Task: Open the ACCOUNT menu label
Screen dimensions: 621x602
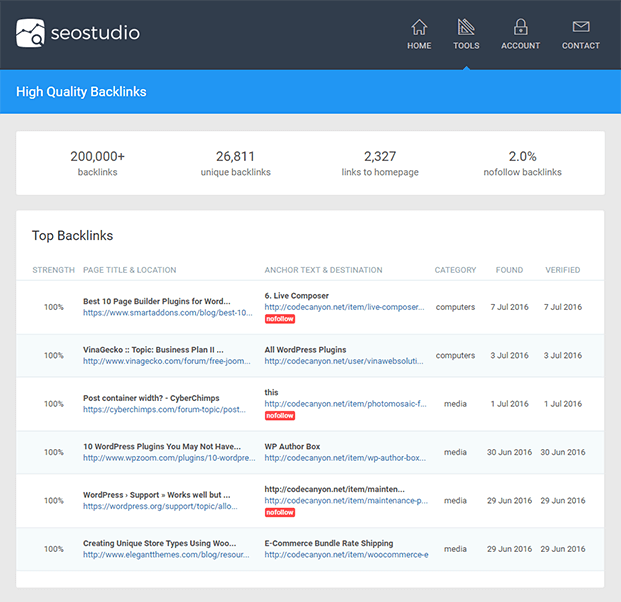Action: point(520,46)
